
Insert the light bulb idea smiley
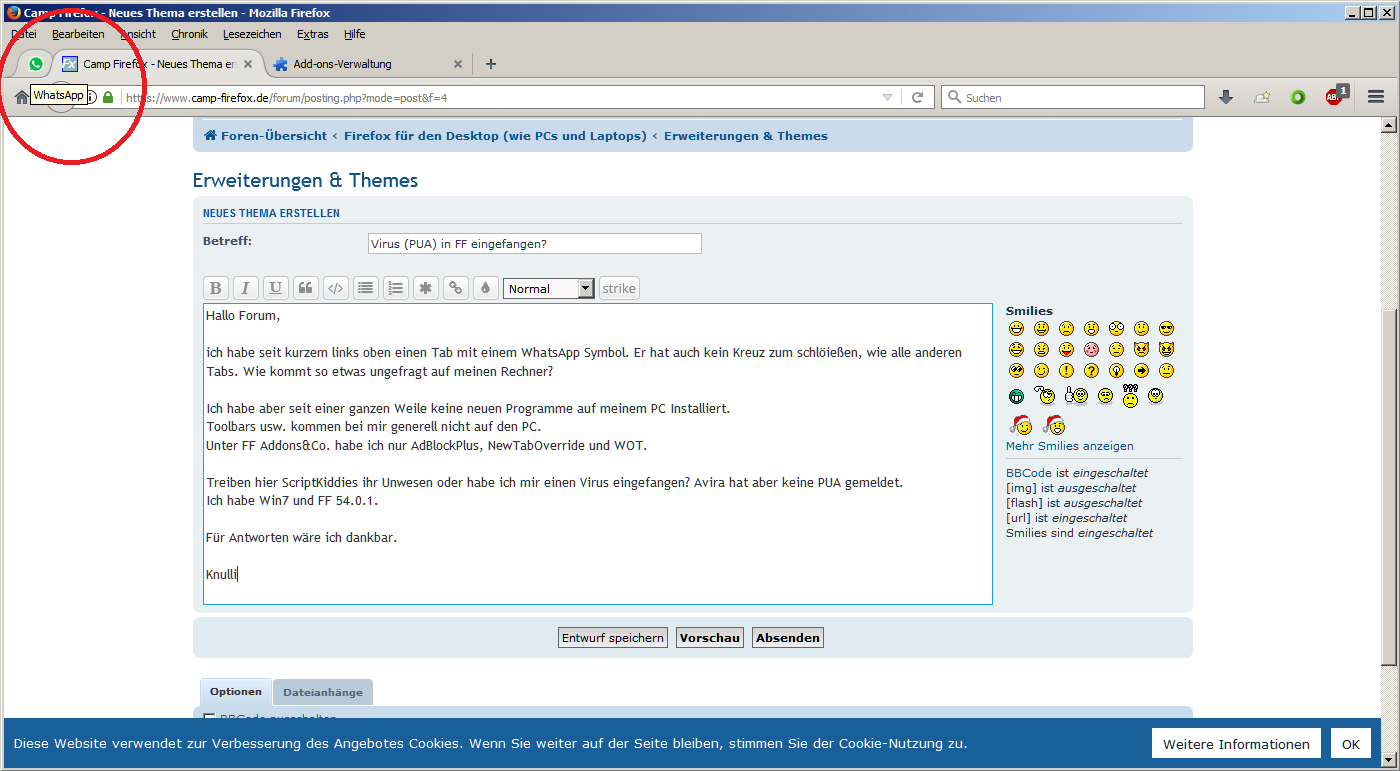coord(1116,371)
